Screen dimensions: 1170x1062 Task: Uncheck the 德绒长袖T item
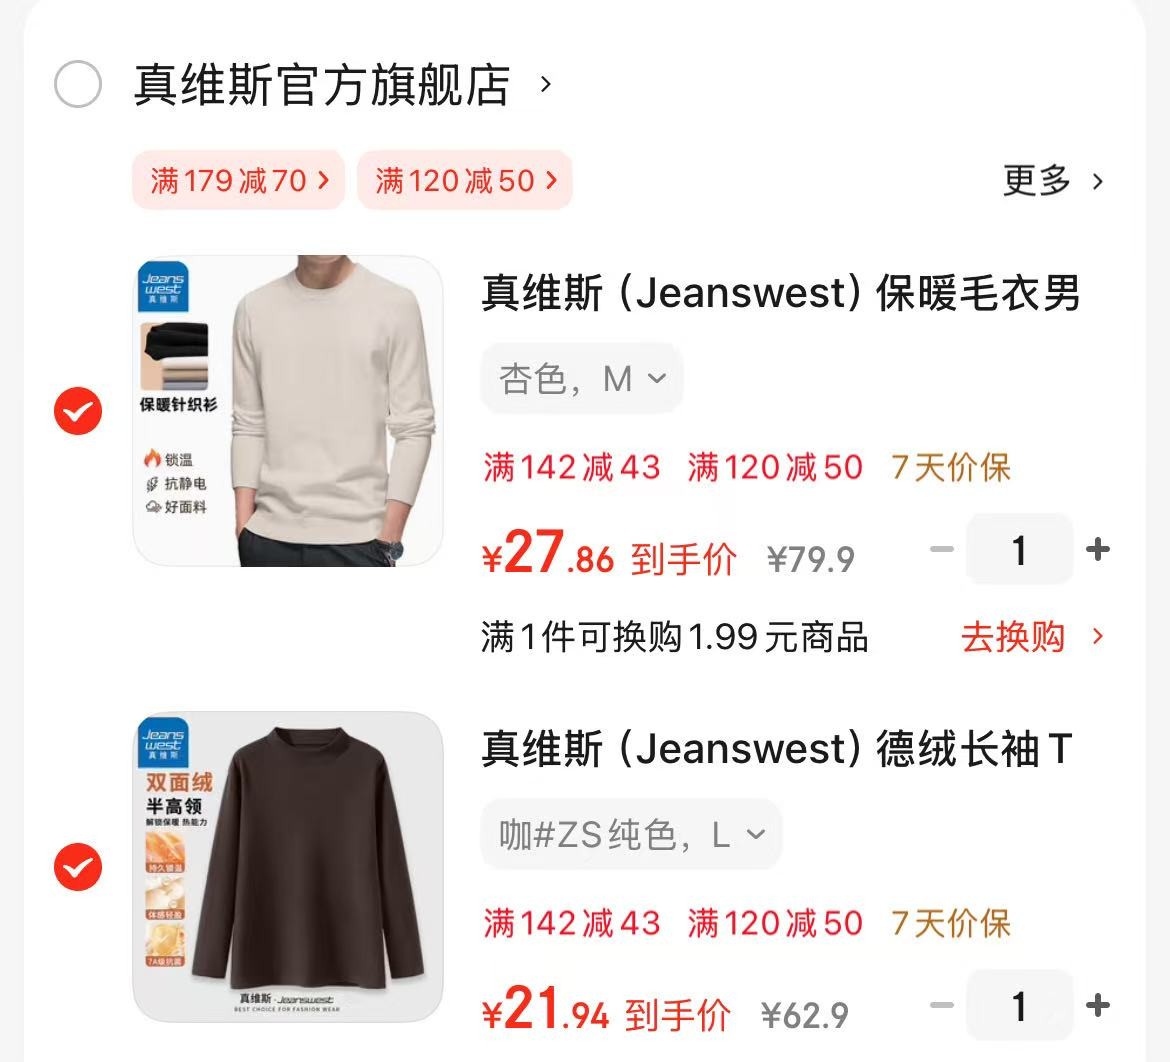click(x=78, y=866)
